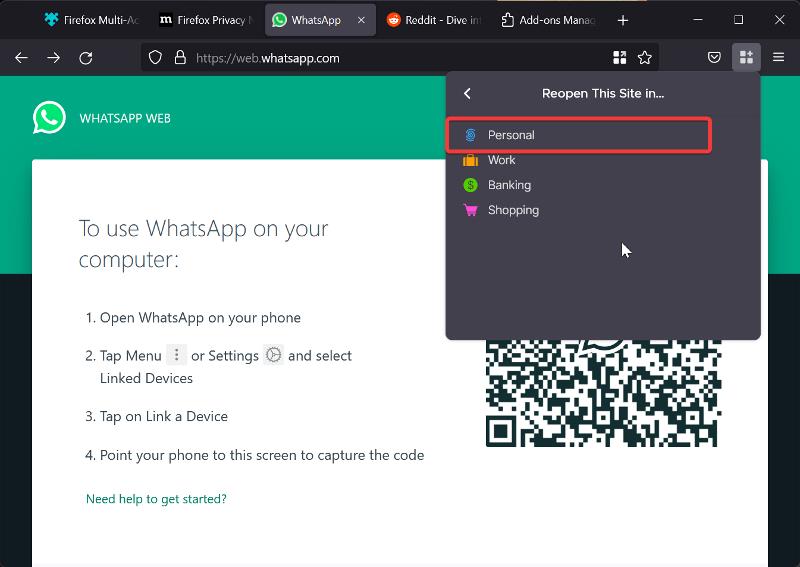800x567 pixels.
Task: Click the menu three-dots icon in step 2
Action: (177, 354)
